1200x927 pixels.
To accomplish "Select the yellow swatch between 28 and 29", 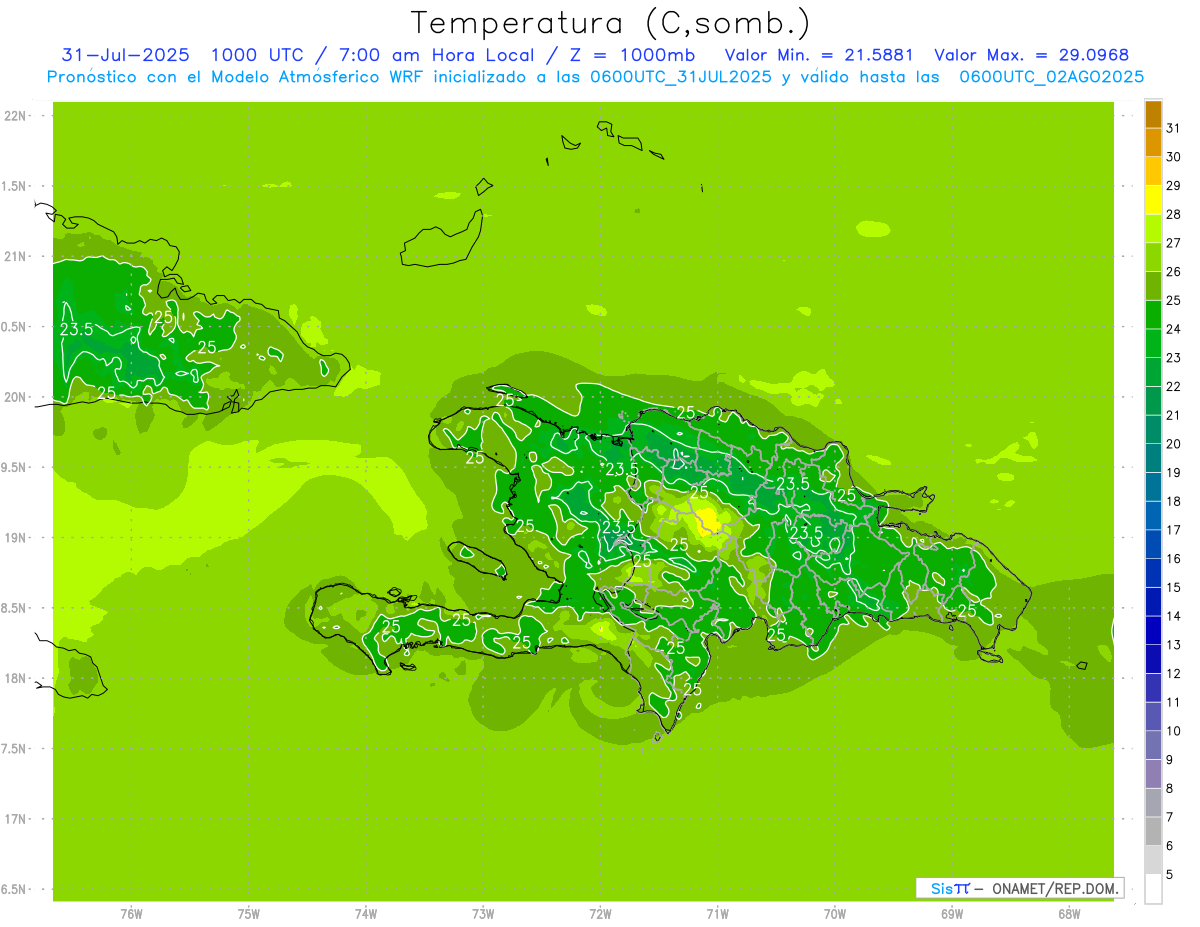I will click(1153, 200).
